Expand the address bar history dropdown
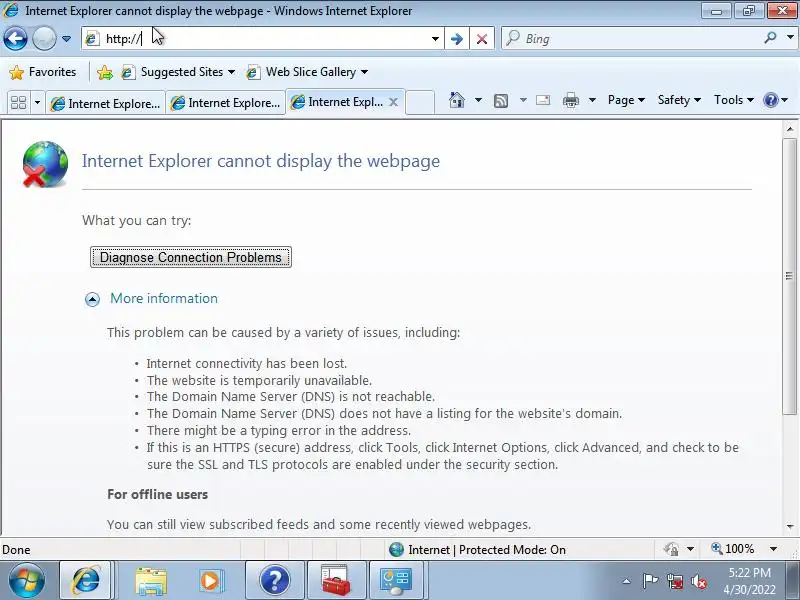 click(x=435, y=39)
